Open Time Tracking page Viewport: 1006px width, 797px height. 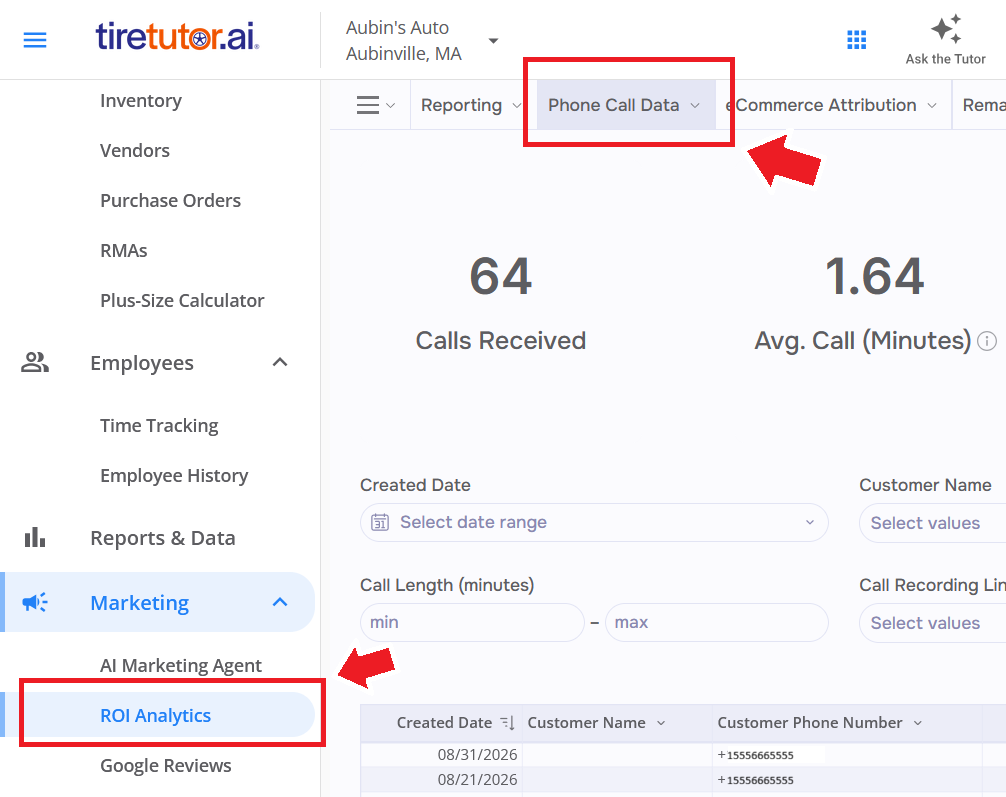coord(159,425)
